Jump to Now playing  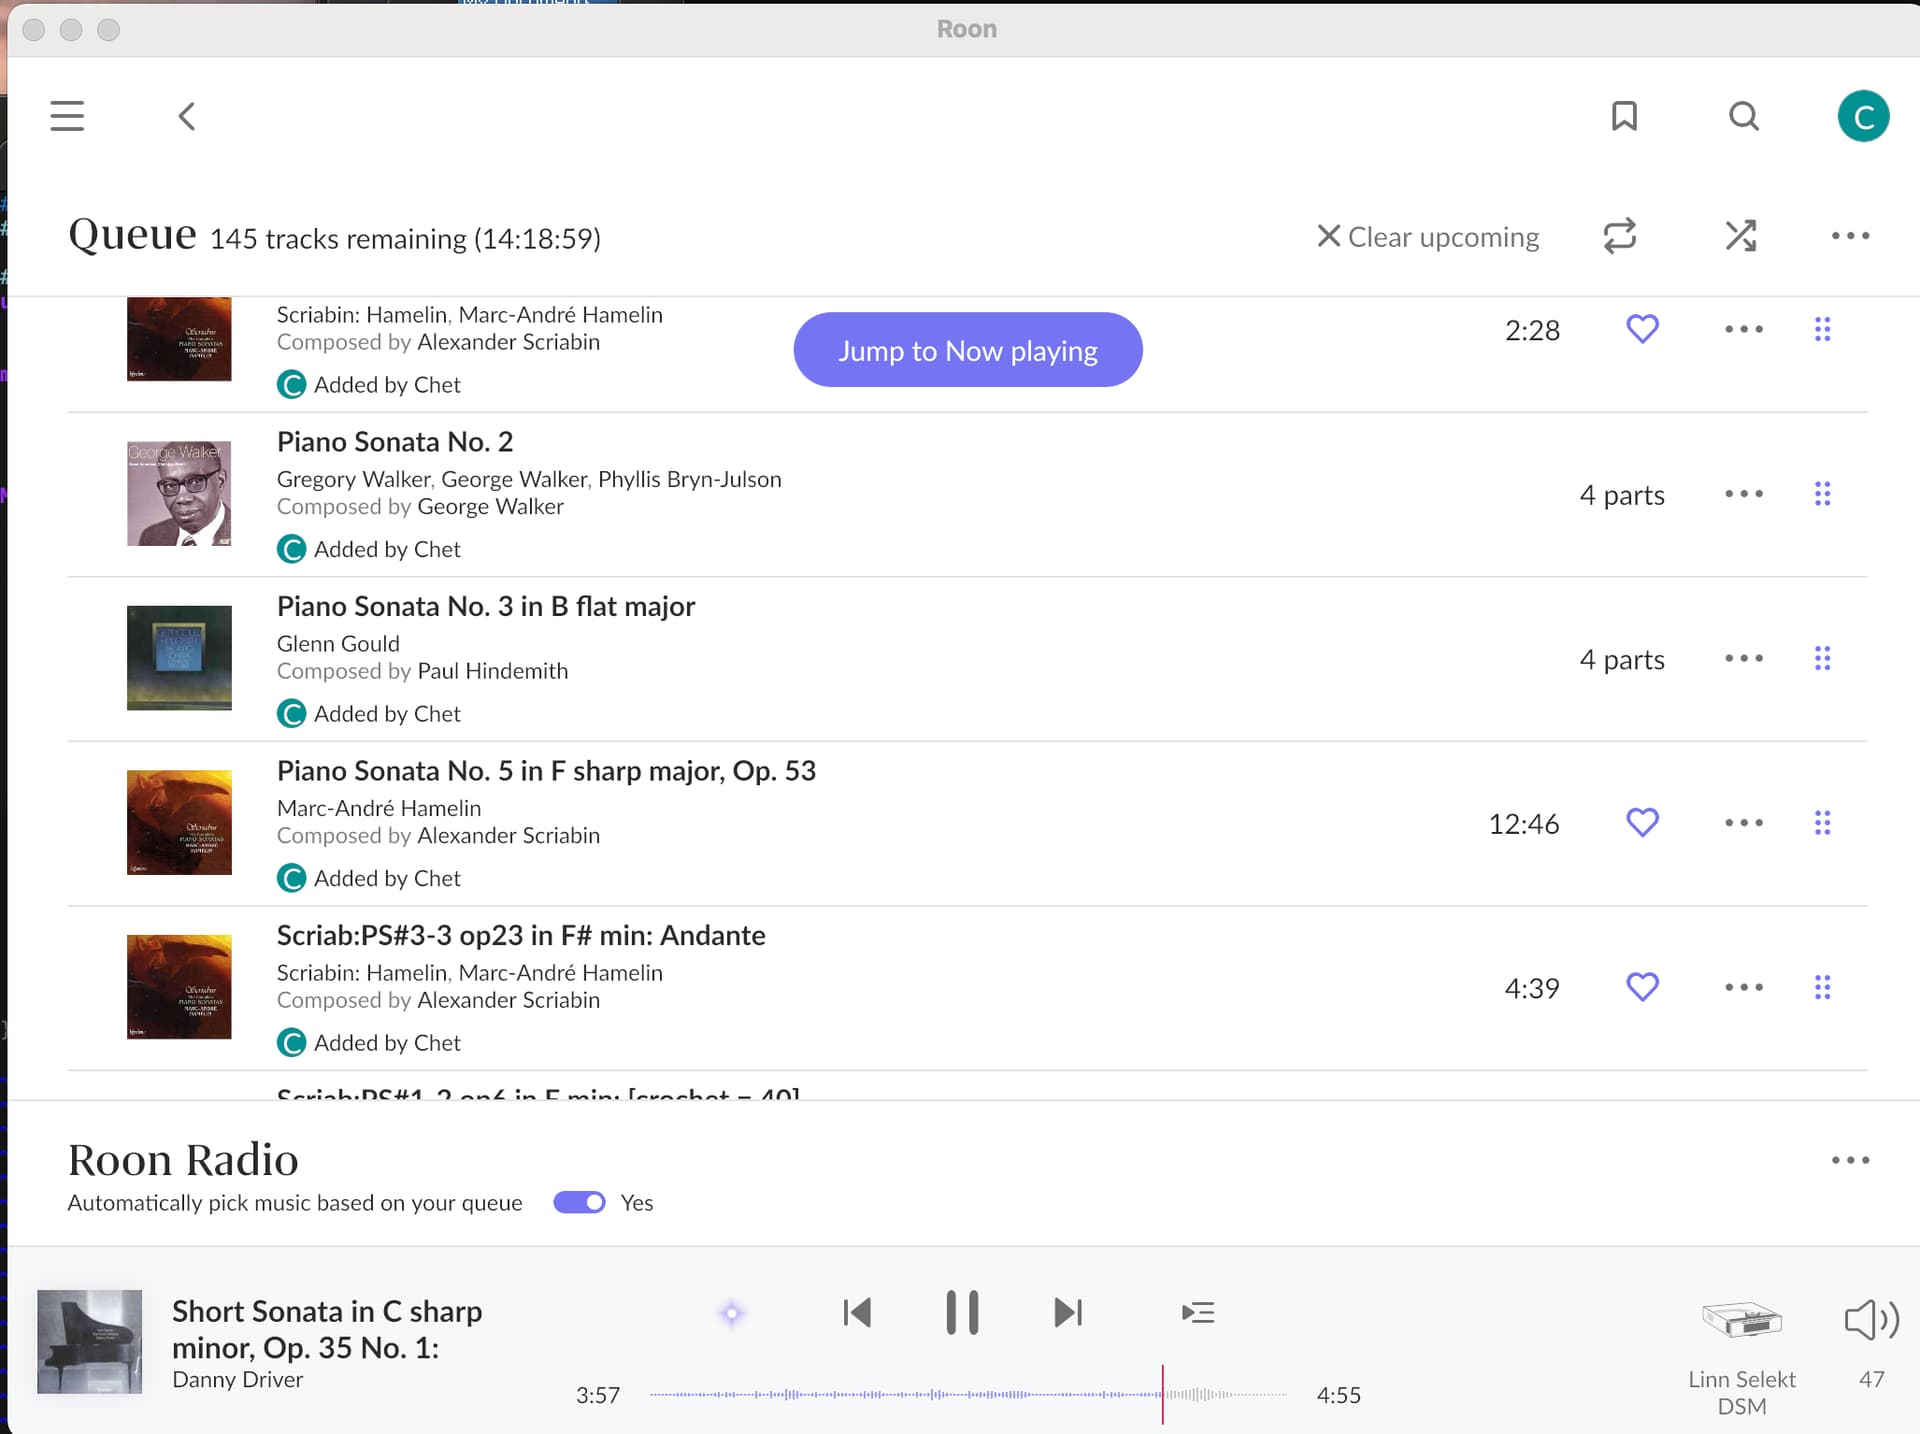(967, 350)
